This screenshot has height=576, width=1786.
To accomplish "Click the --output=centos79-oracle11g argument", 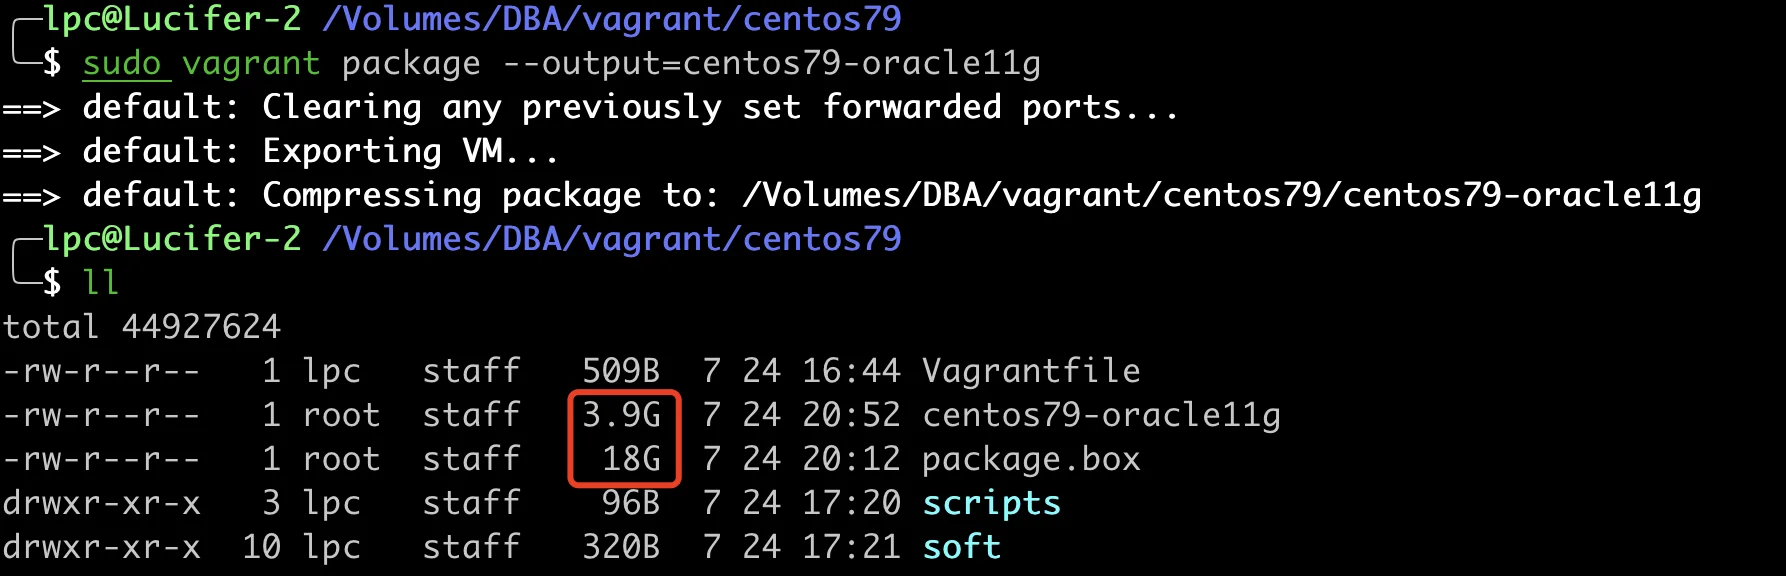I will [x=771, y=64].
